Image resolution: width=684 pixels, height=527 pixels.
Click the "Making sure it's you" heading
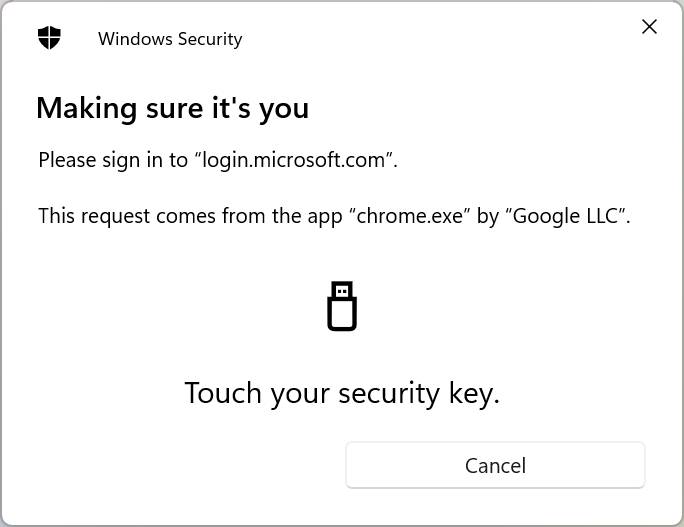(x=173, y=108)
